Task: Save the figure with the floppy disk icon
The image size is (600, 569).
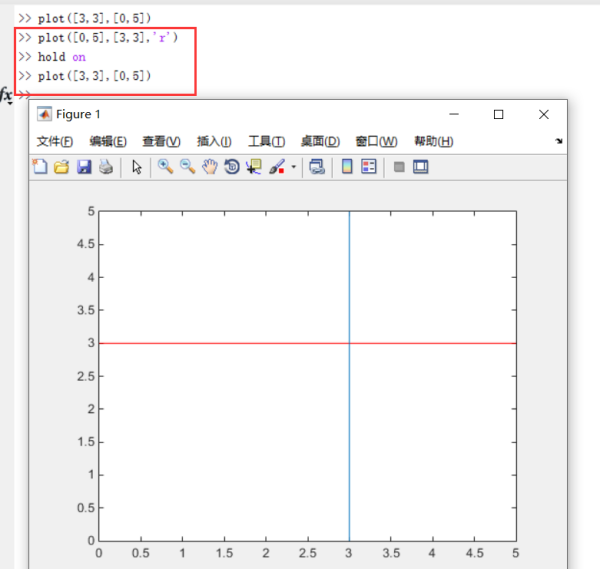Action: click(84, 167)
